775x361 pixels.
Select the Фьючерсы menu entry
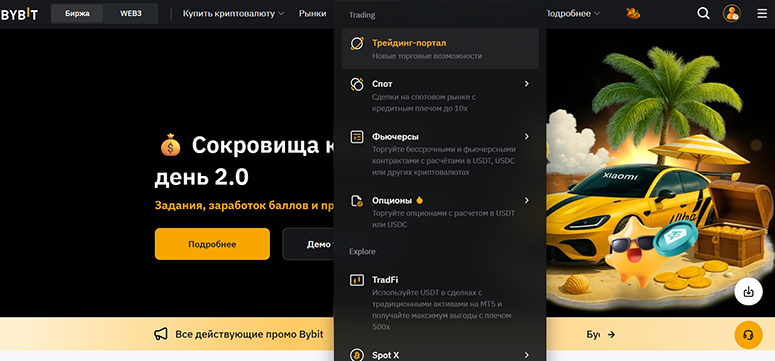pyautogui.click(x=440, y=154)
